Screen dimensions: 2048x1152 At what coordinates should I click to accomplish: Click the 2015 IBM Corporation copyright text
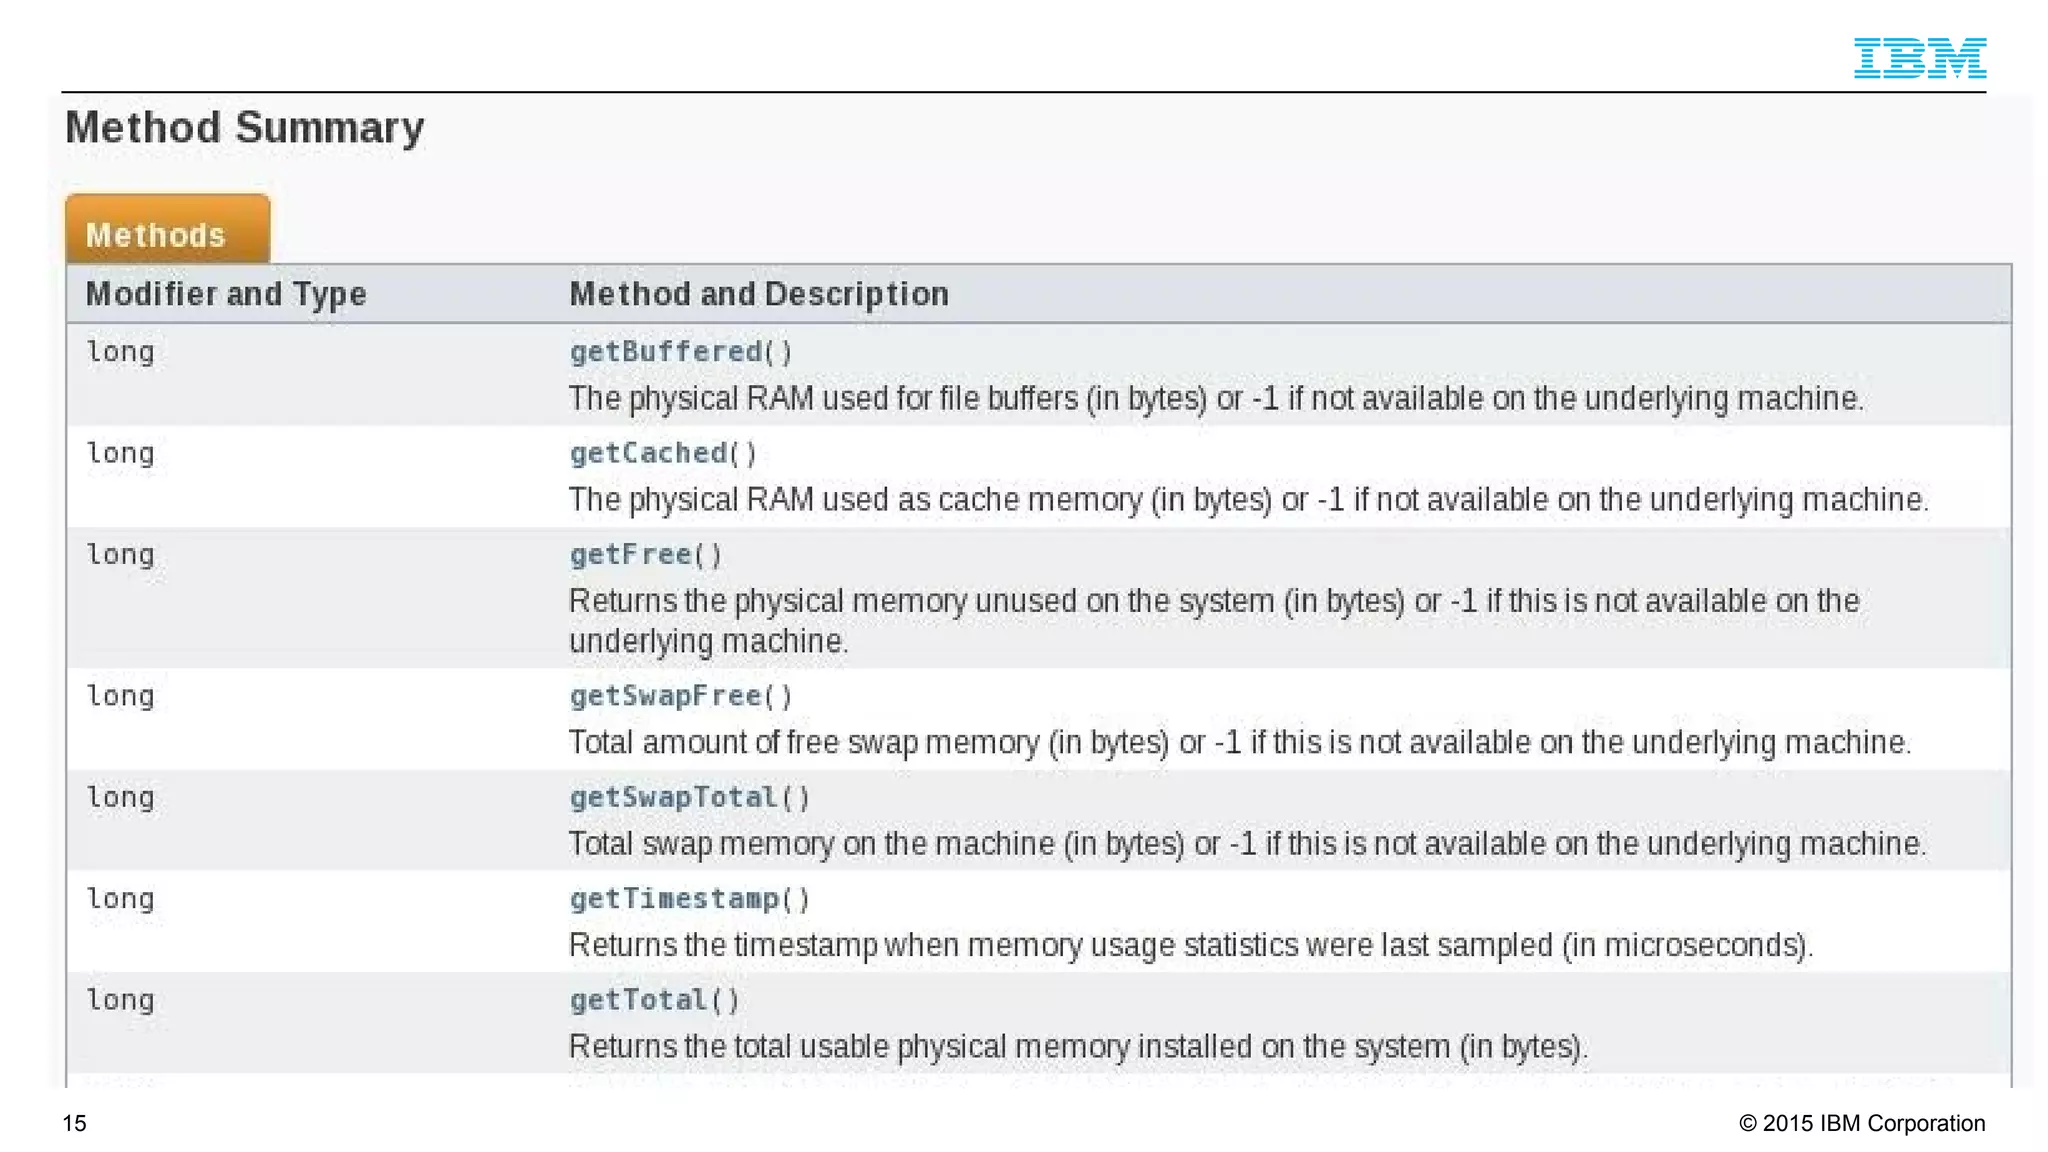(1862, 1123)
